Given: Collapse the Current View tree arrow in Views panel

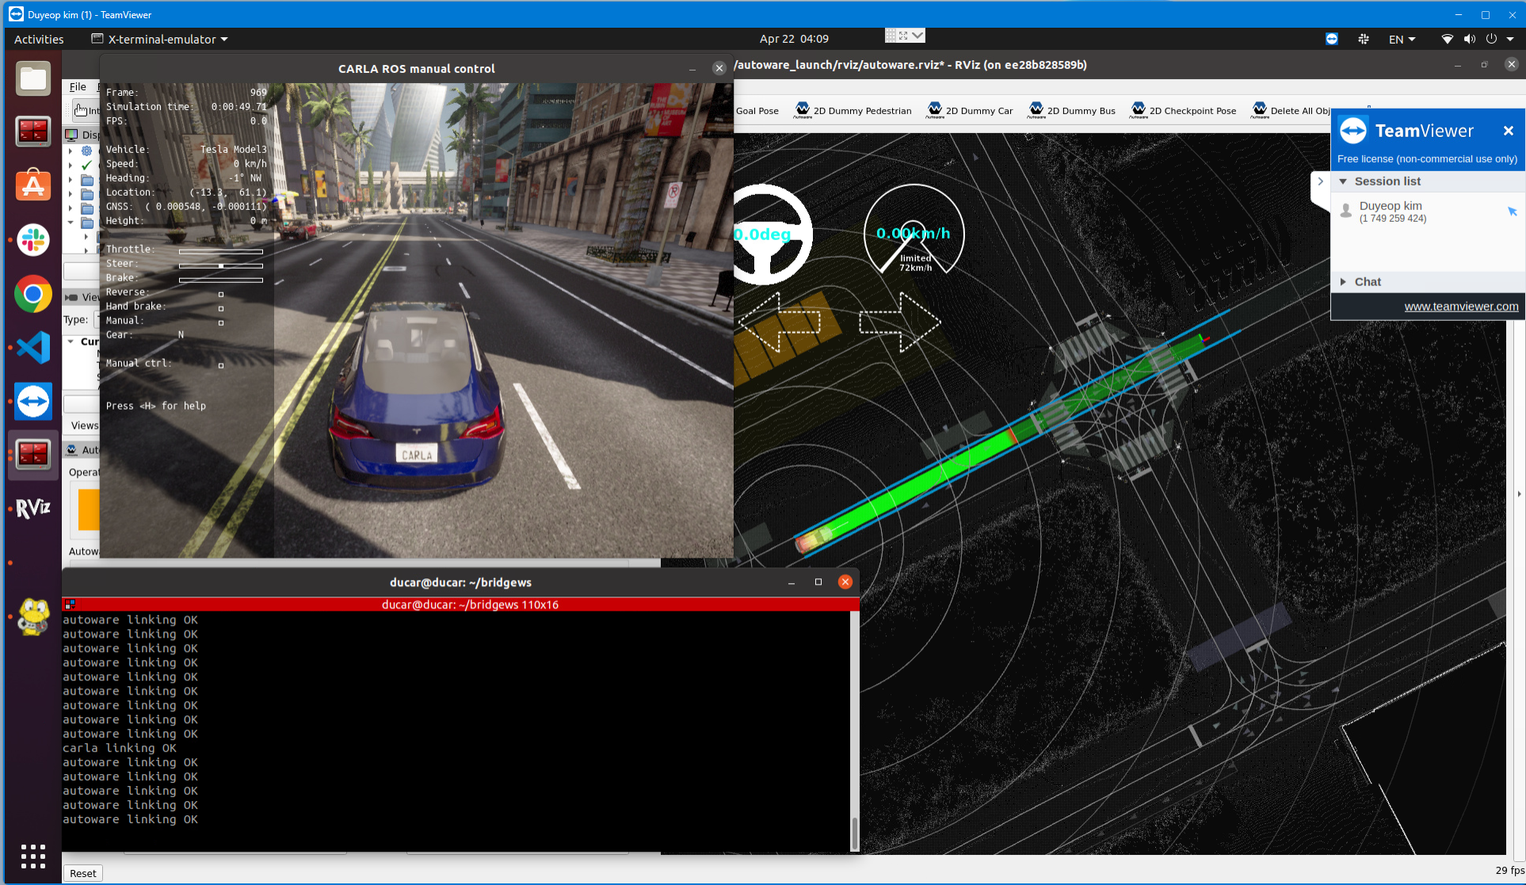Looking at the screenshot, I should click(71, 342).
